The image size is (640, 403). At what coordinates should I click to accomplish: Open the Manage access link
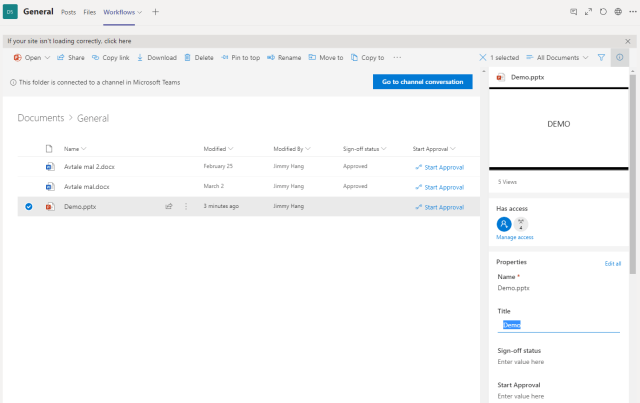click(515, 237)
